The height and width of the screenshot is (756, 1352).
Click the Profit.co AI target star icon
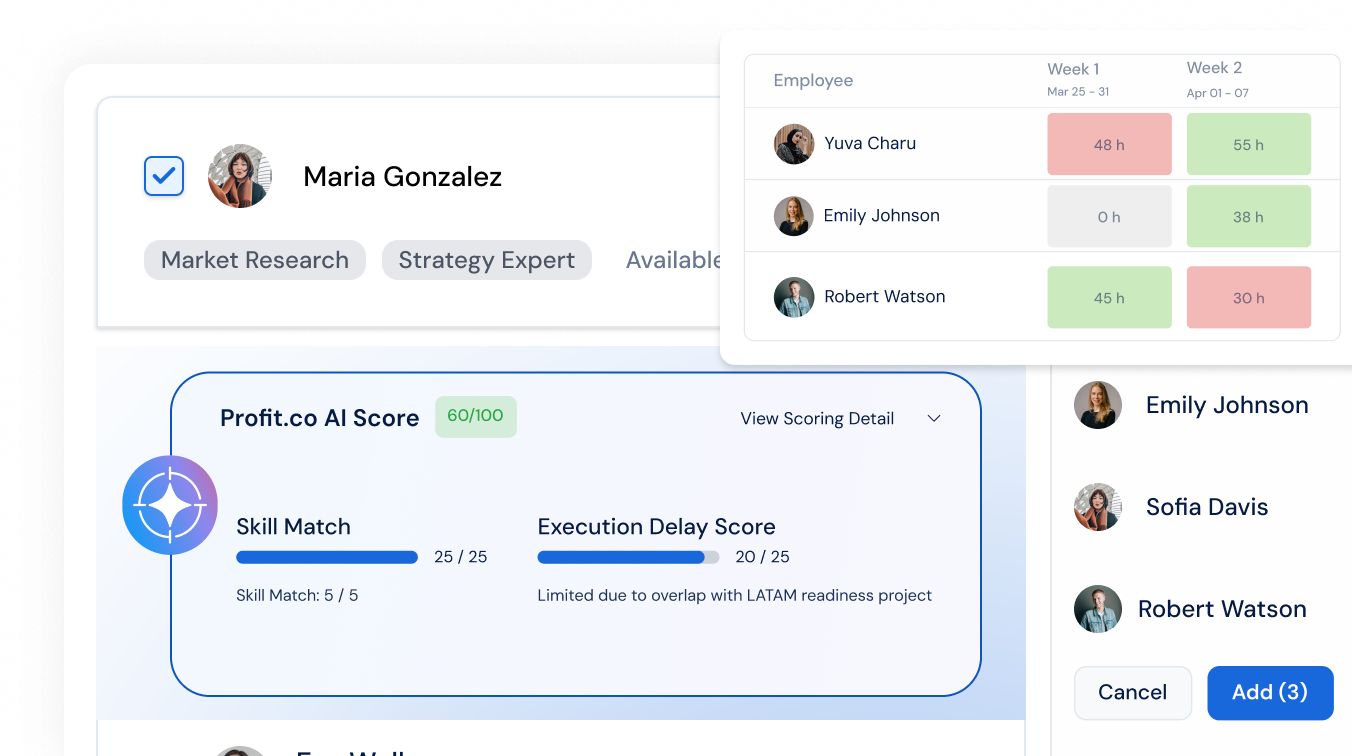[x=170, y=505]
